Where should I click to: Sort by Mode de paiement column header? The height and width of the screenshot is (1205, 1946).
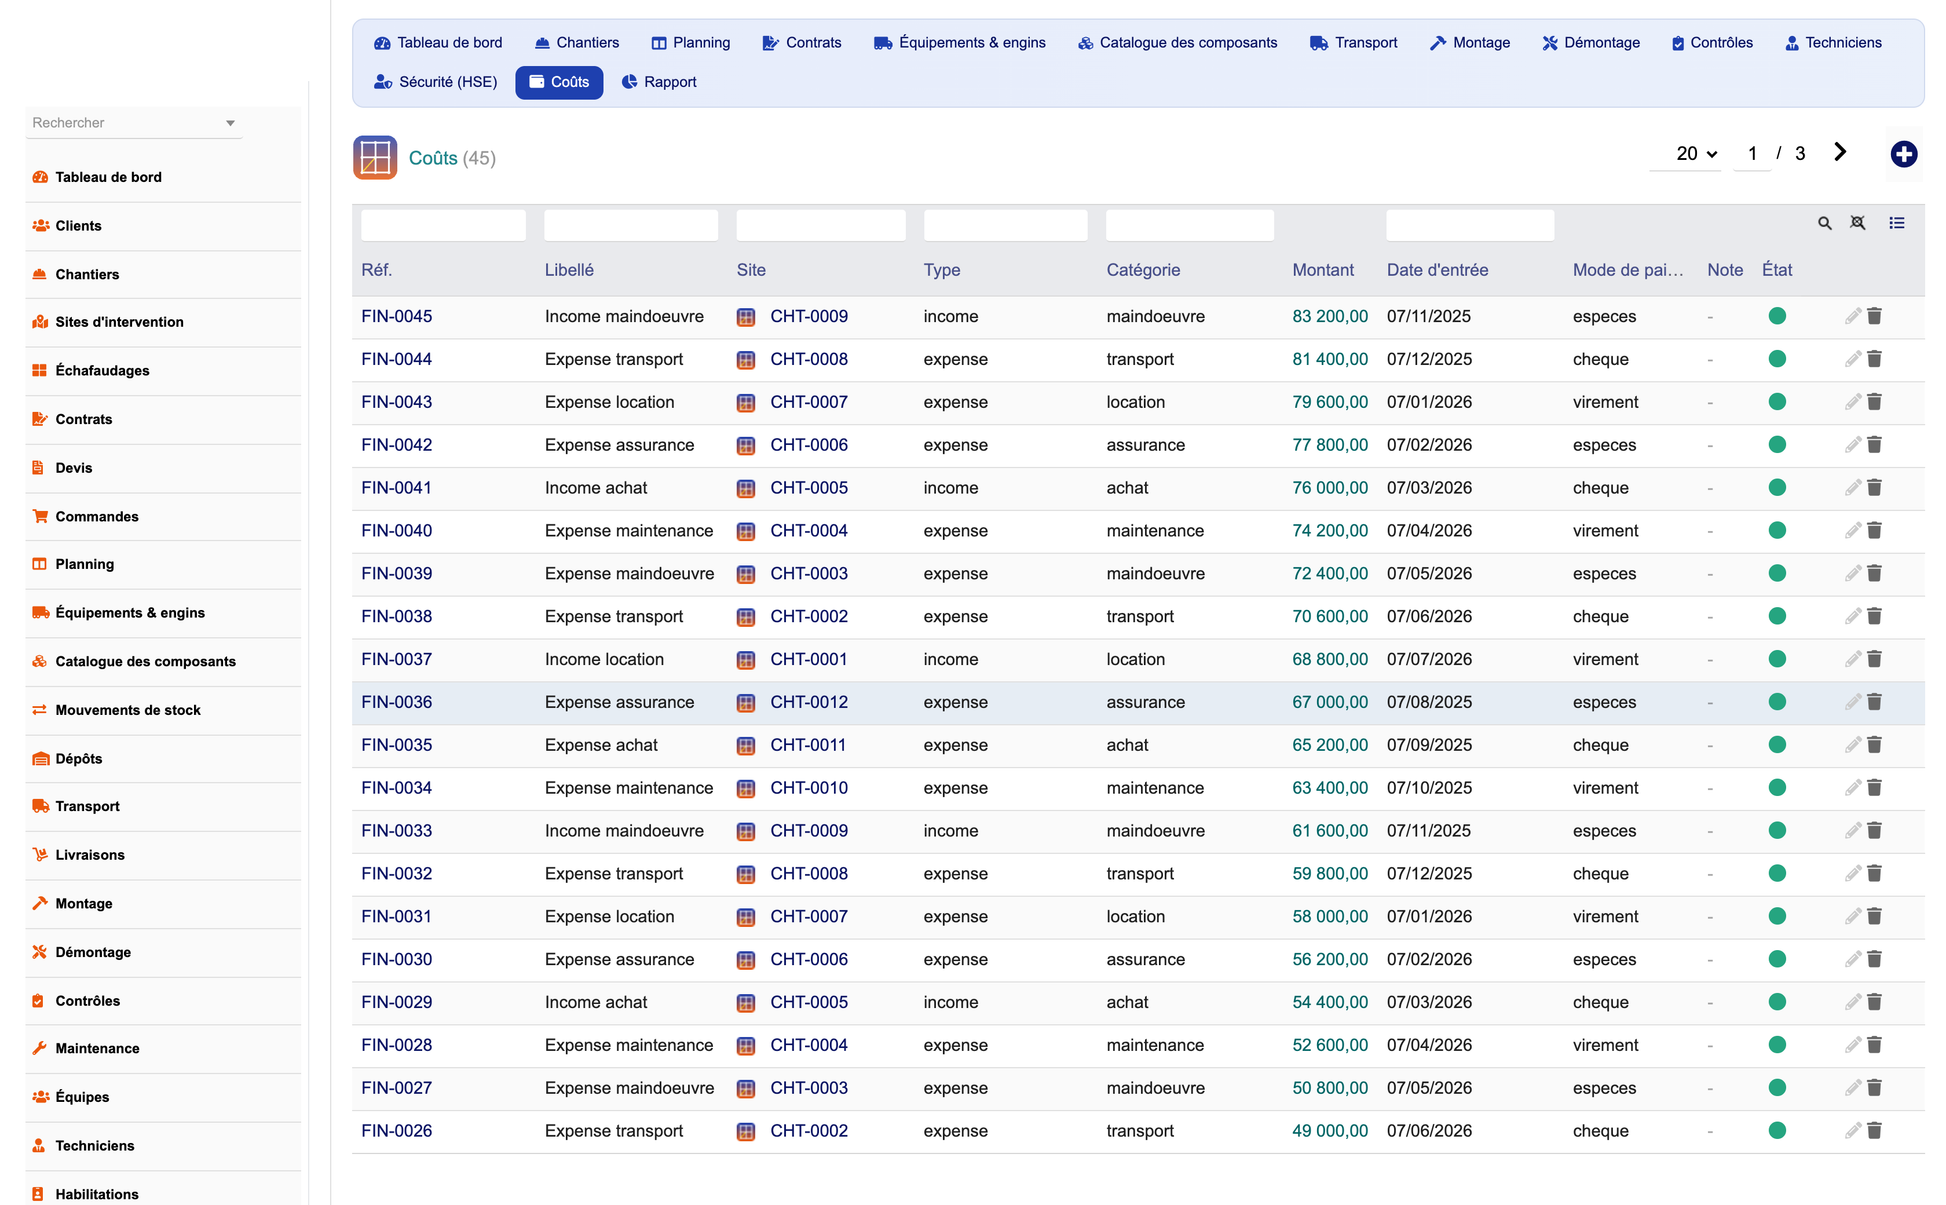click(x=1628, y=270)
